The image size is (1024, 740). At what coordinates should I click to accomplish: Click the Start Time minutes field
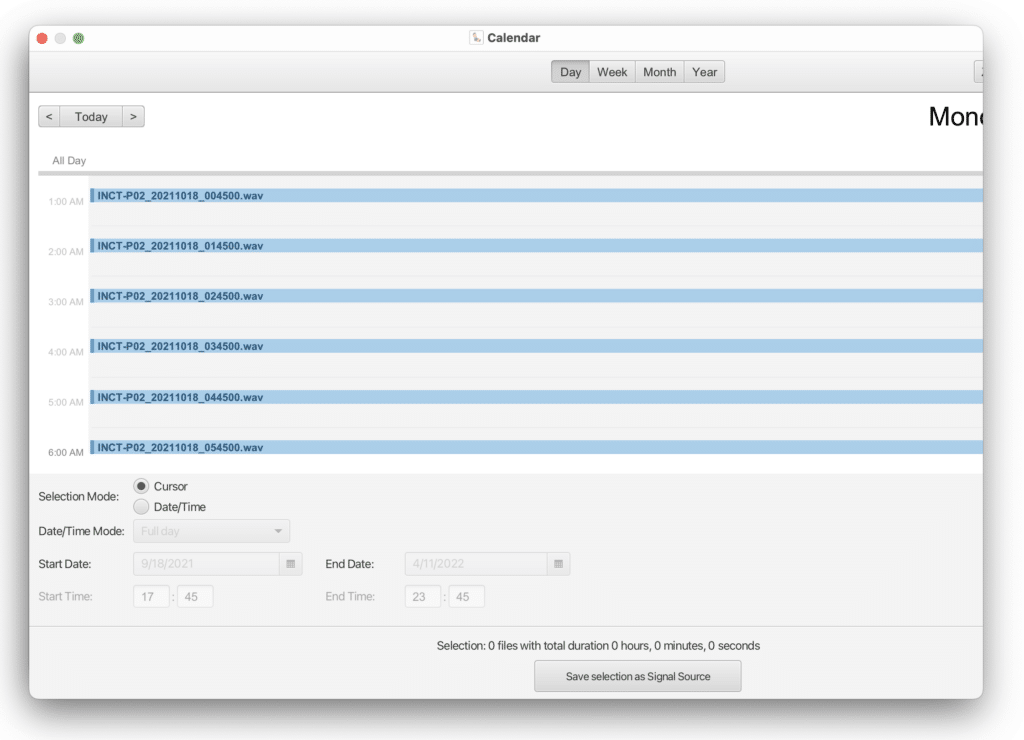(195, 597)
